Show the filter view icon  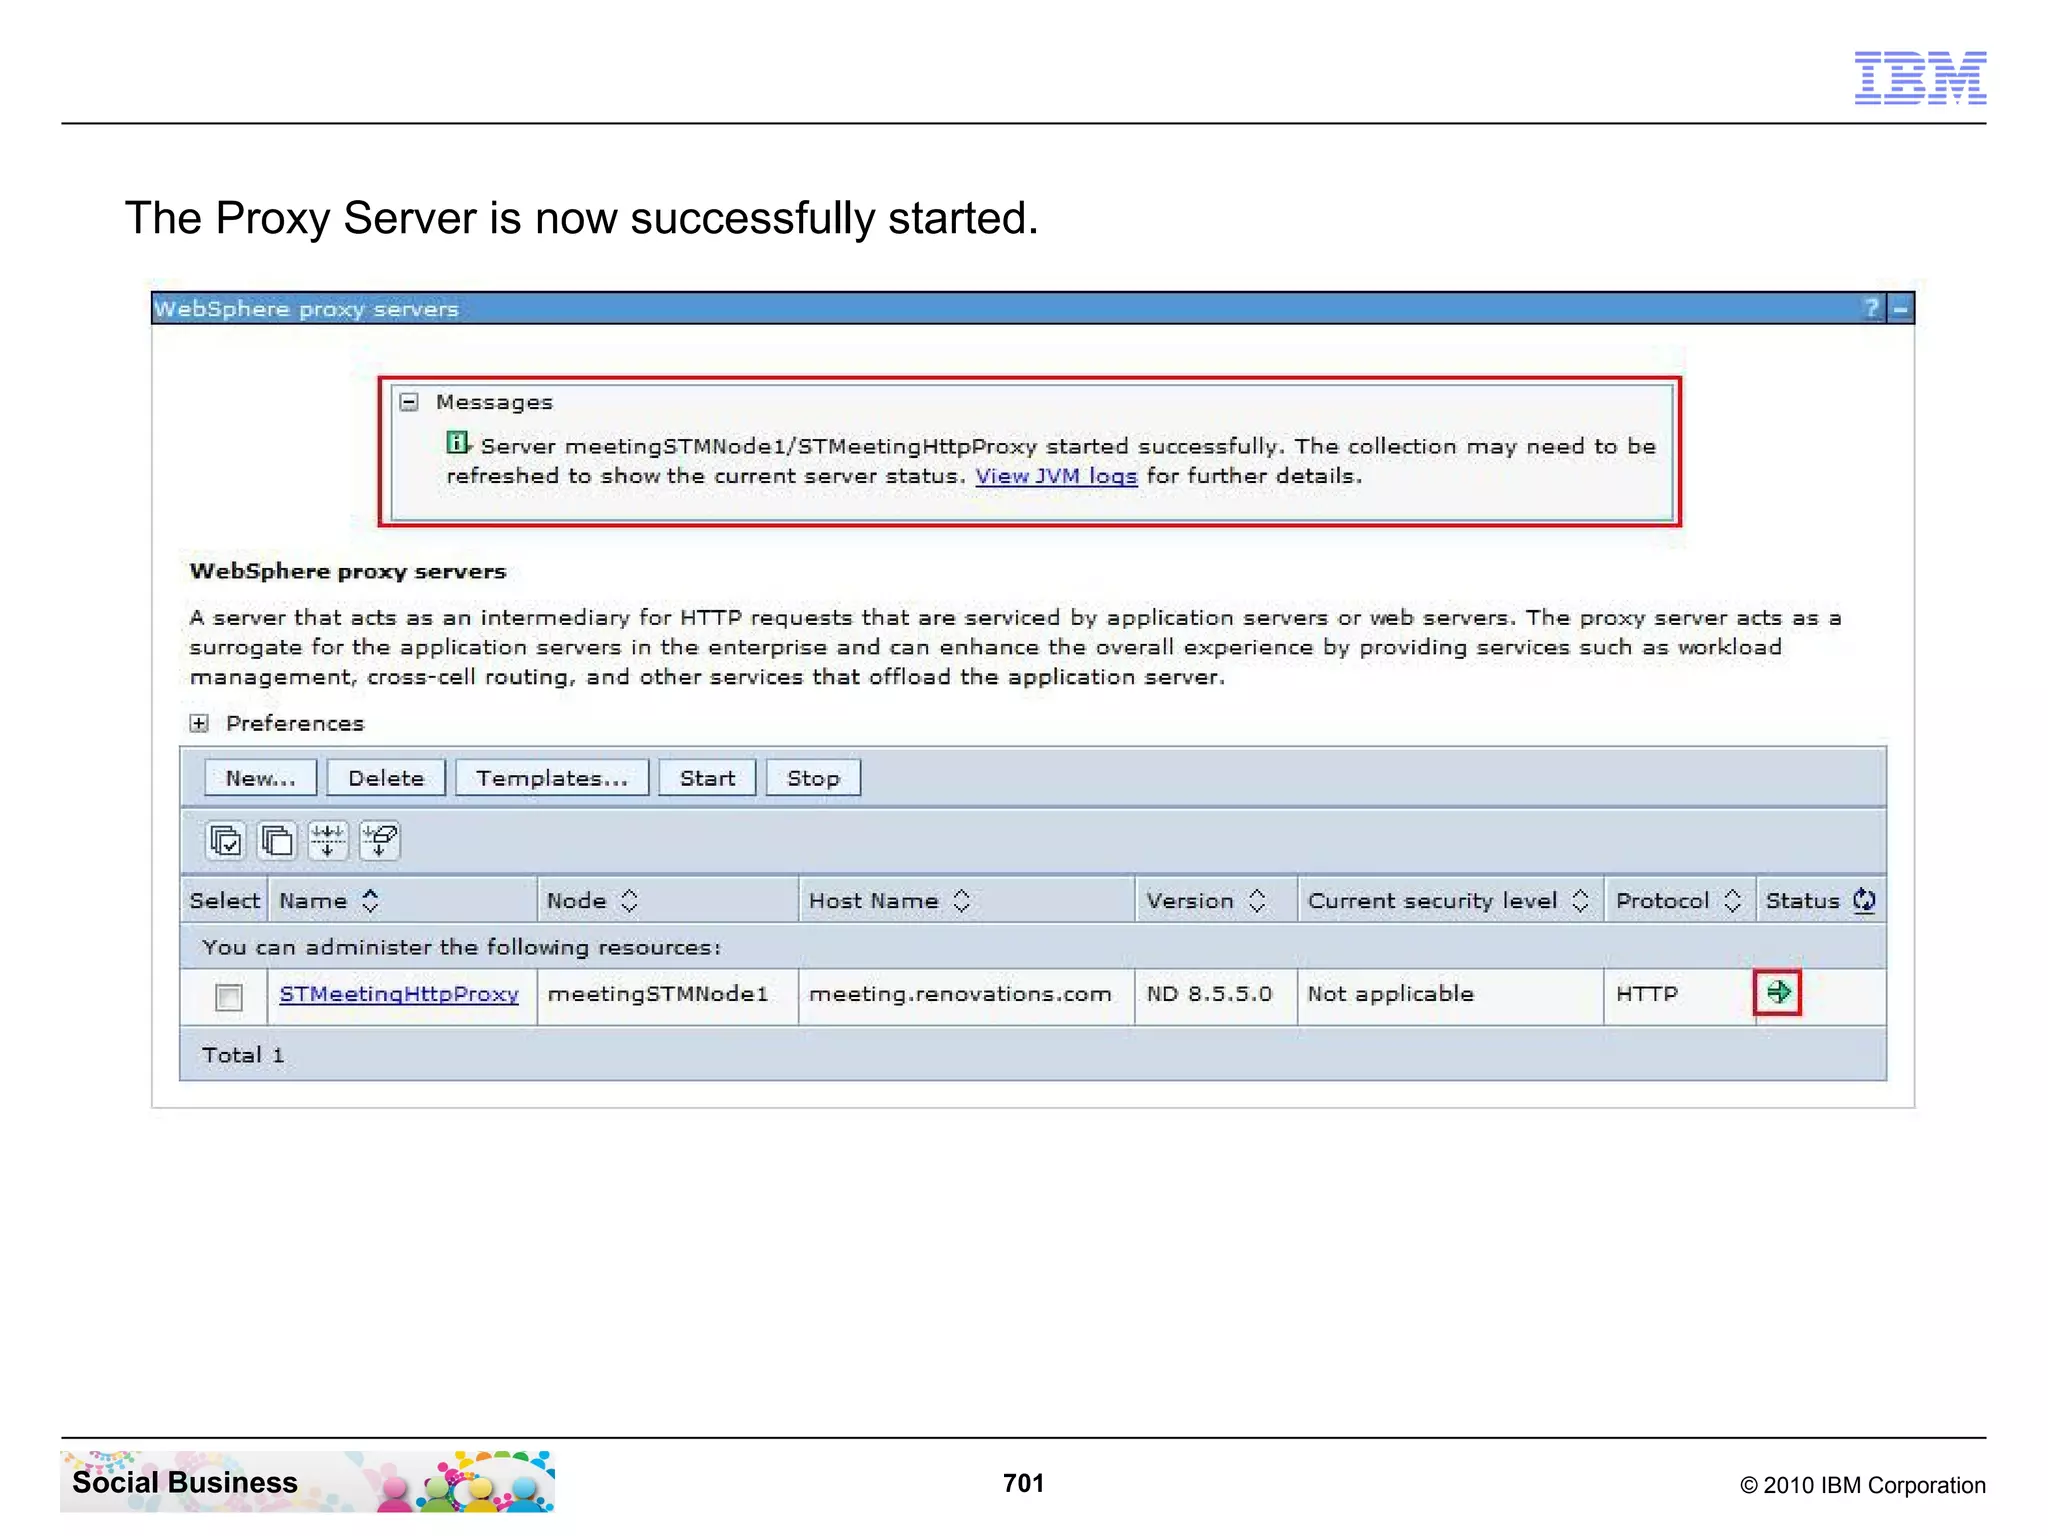tap(328, 841)
